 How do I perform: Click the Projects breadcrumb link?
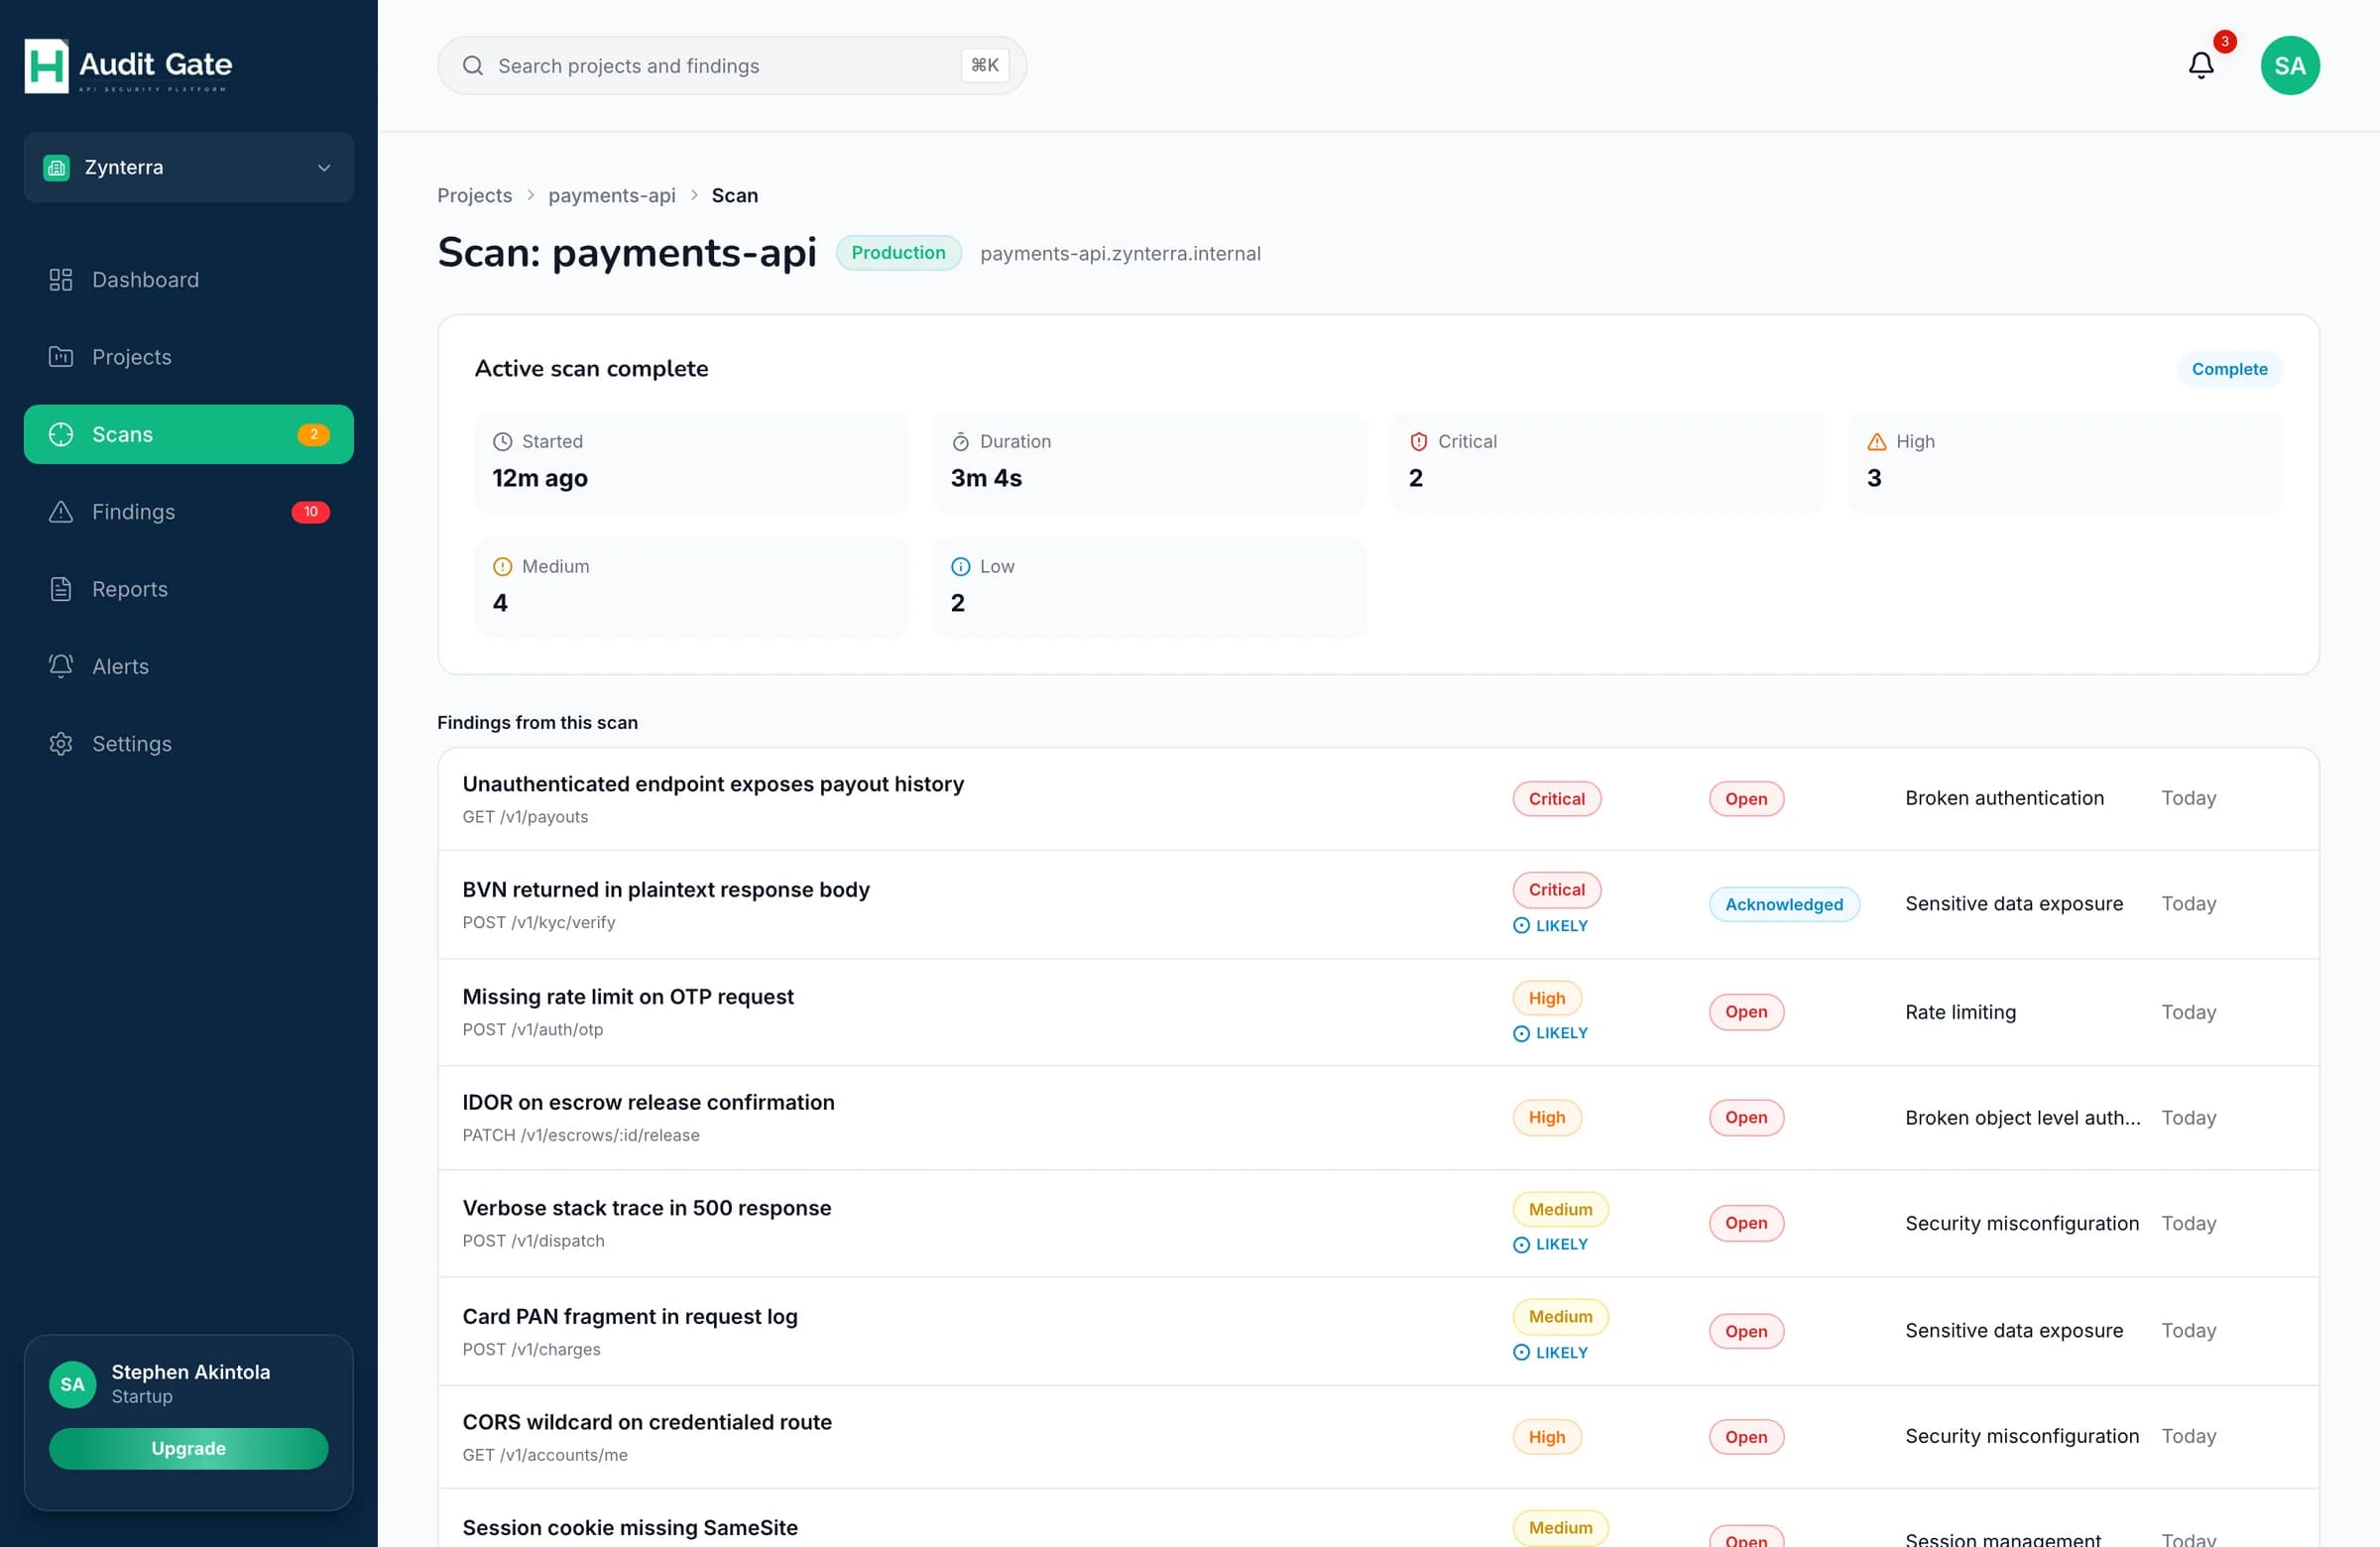[474, 196]
